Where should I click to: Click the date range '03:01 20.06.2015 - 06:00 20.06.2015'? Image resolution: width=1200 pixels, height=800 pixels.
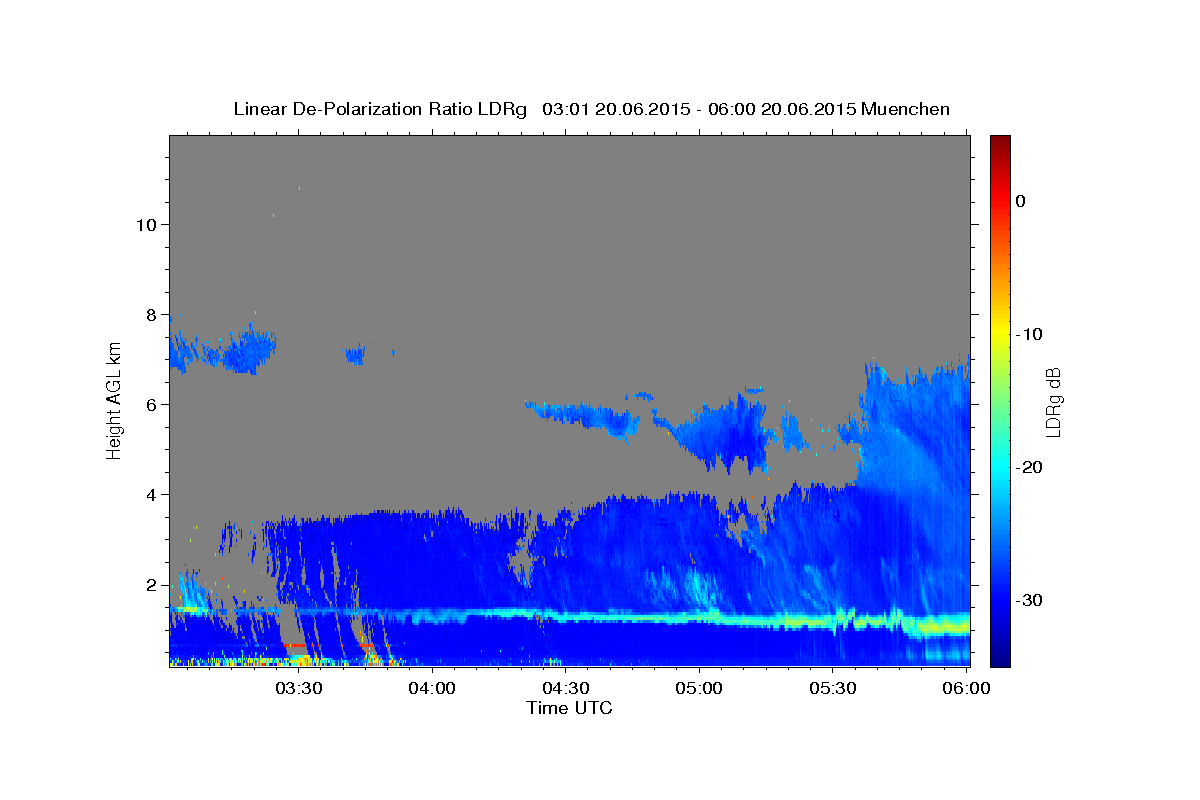pos(699,109)
